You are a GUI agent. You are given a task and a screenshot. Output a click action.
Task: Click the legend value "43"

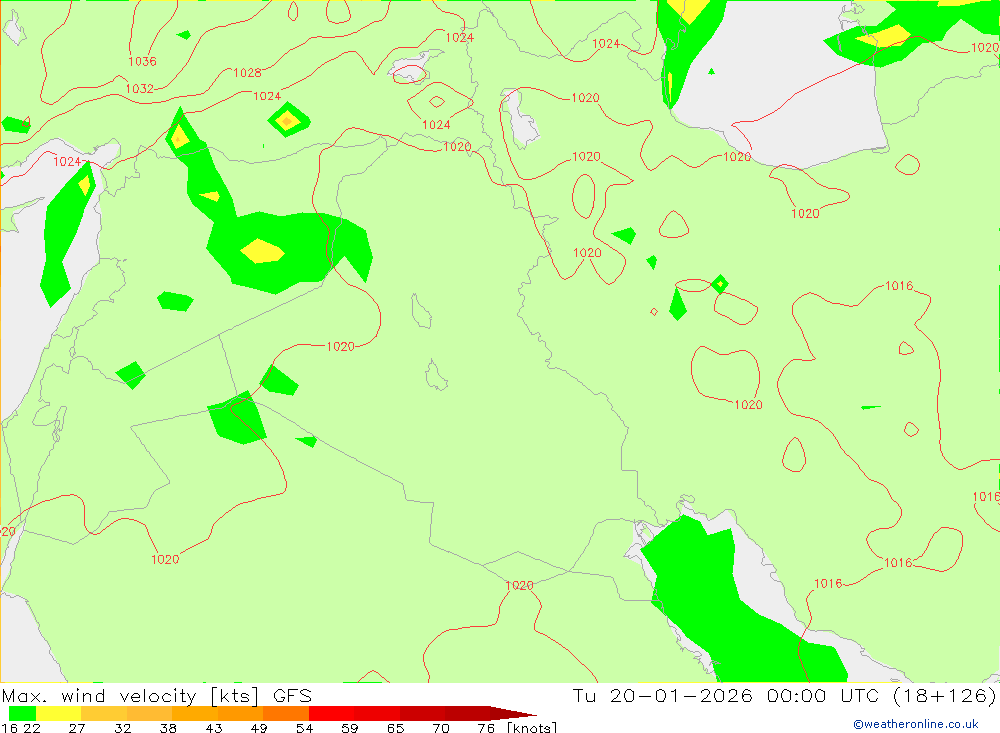[x=214, y=728]
